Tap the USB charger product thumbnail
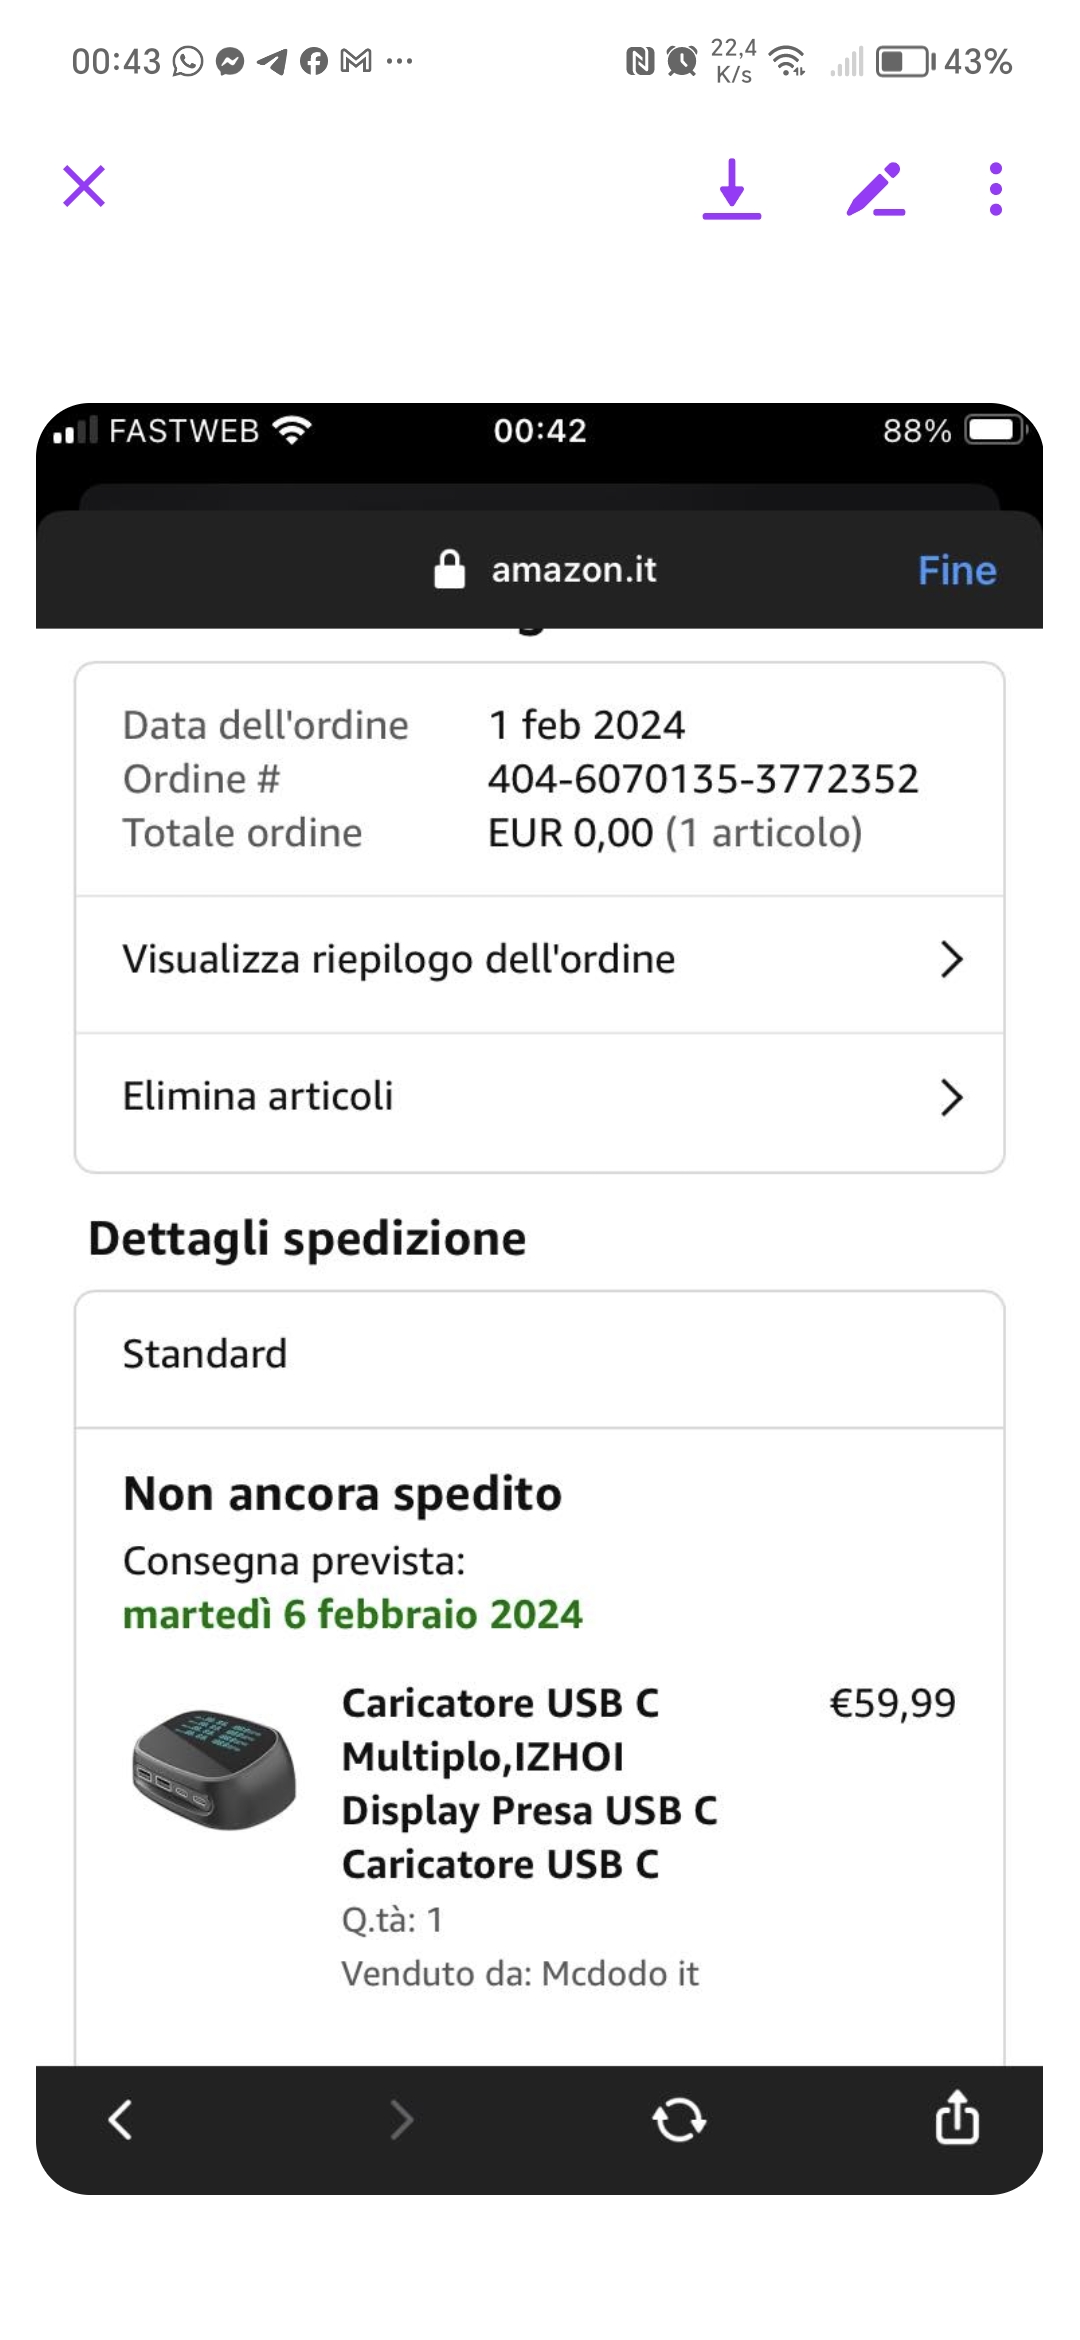The height and width of the screenshot is (2340, 1080). [x=214, y=1768]
